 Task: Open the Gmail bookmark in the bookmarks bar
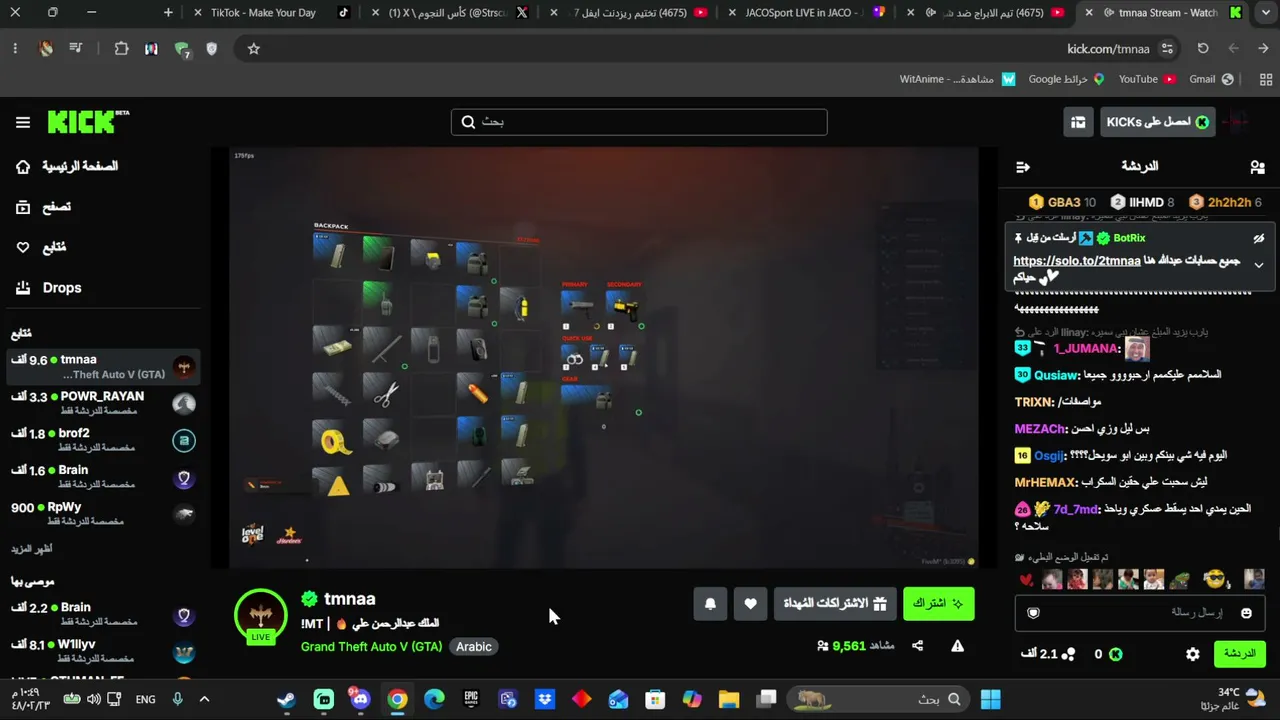pyautogui.click(x=1212, y=80)
